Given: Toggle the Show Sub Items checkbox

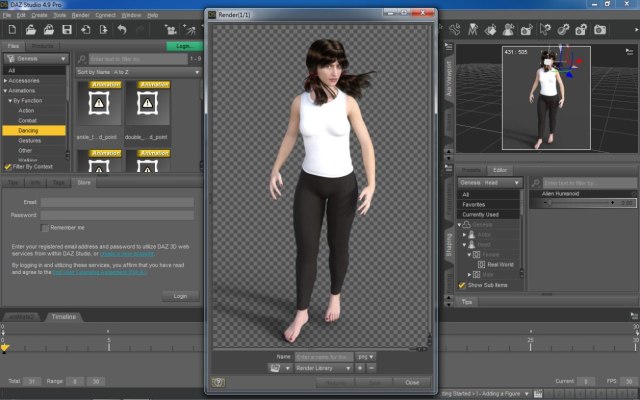Looking at the screenshot, I should (x=462, y=285).
